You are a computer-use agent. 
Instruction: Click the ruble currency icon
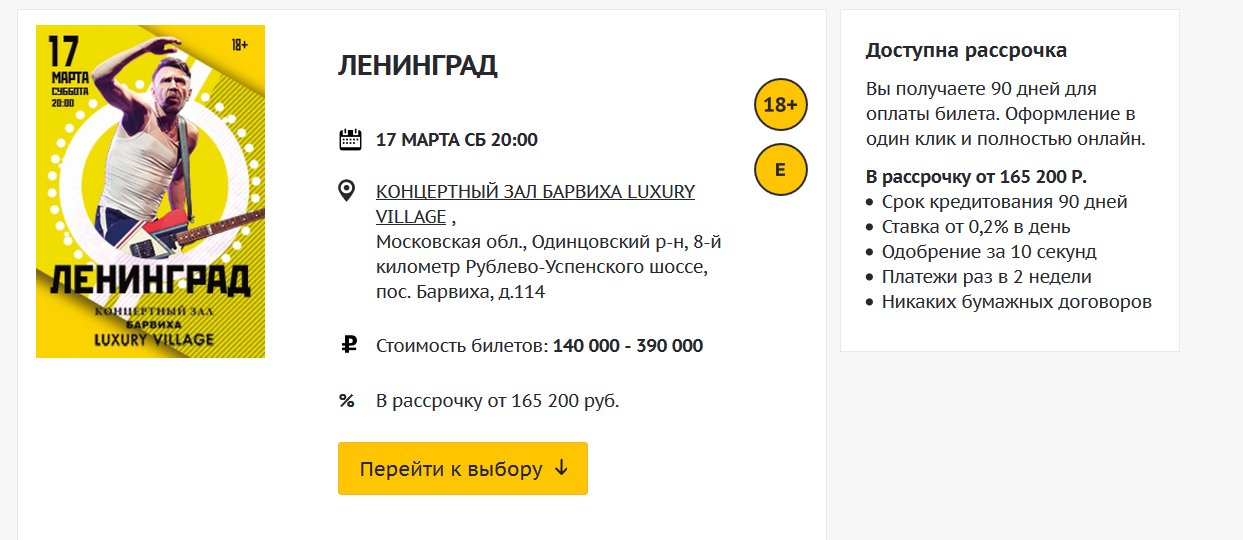pyautogui.click(x=349, y=346)
